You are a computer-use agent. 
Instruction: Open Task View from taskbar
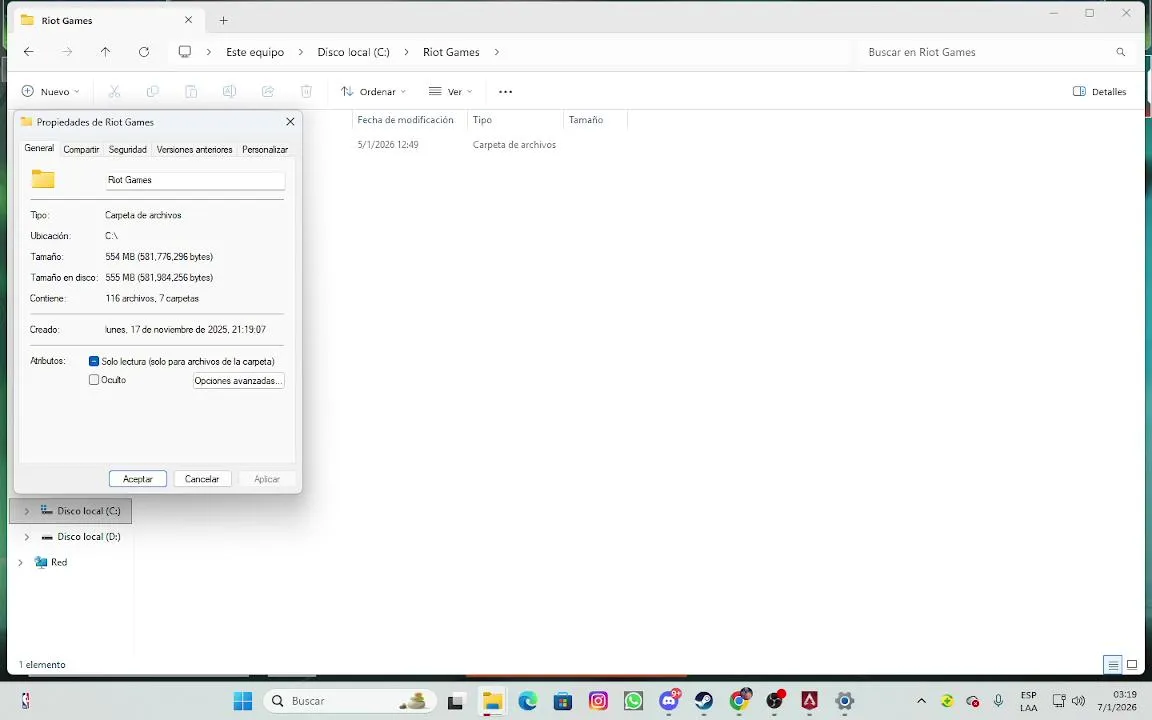[x=456, y=701]
